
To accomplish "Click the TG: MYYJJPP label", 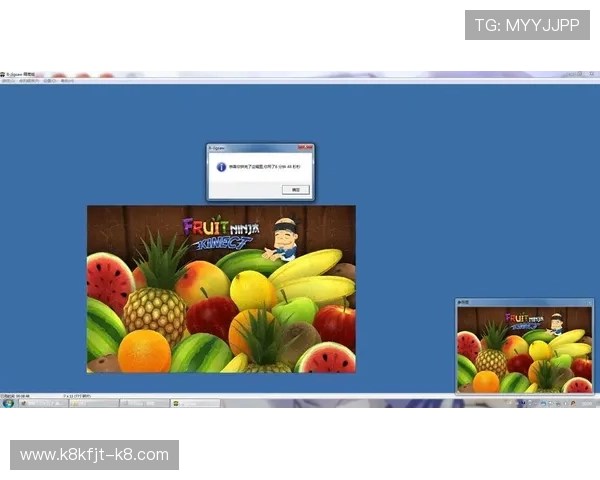I will pos(527,25).
